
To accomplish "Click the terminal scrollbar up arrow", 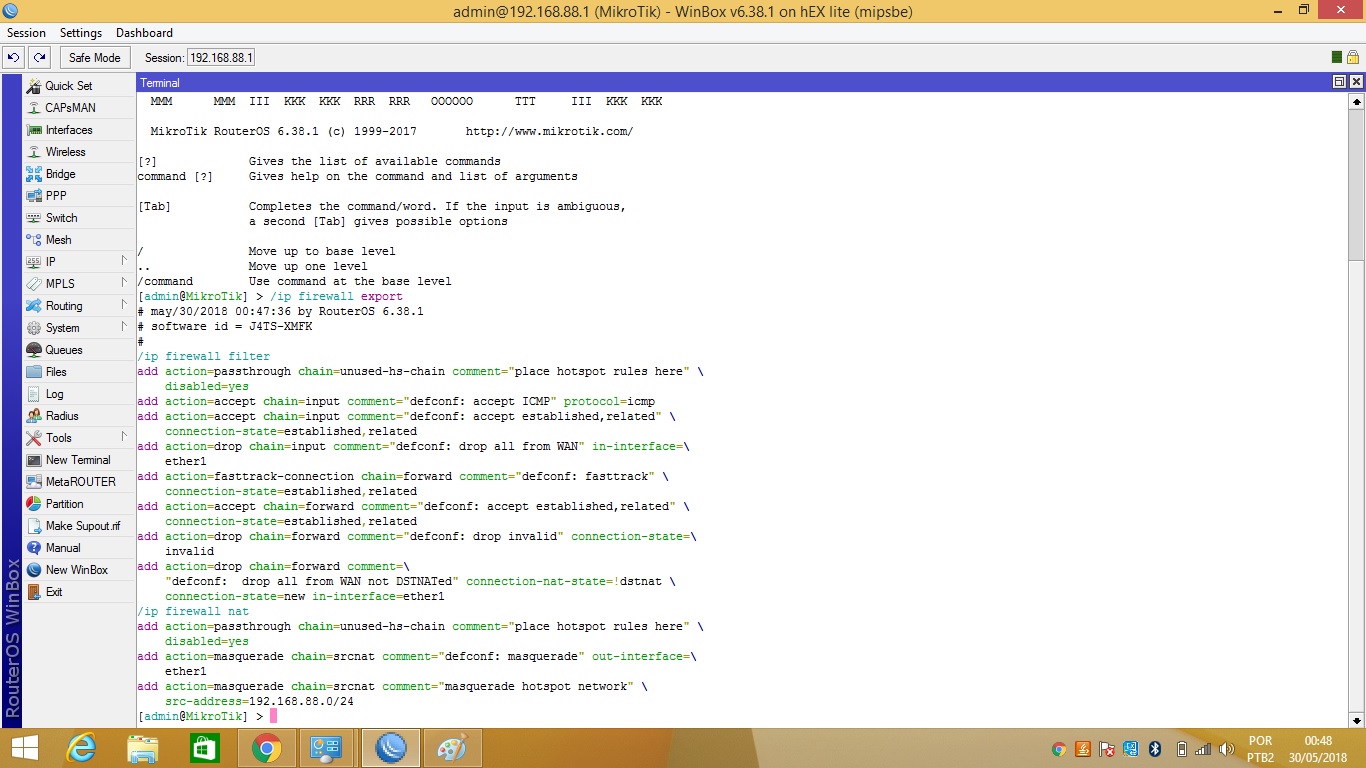I will click(1357, 101).
